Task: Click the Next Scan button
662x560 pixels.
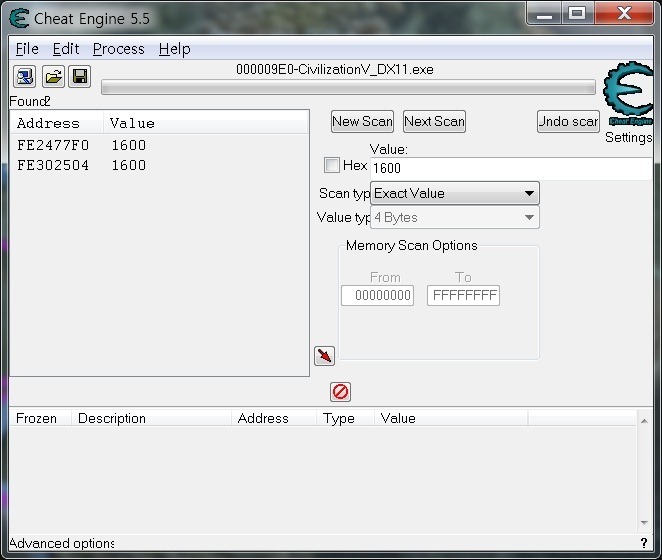Action: 434,122
